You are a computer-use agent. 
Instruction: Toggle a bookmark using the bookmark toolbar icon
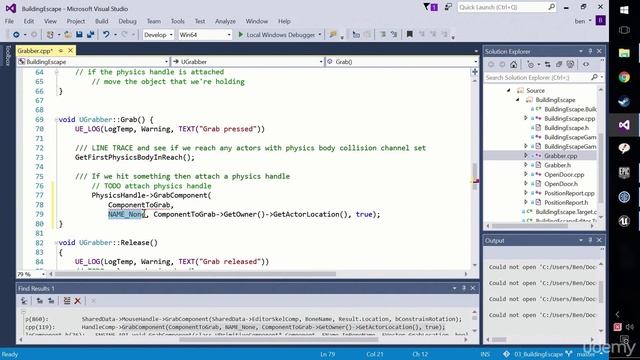409,35
